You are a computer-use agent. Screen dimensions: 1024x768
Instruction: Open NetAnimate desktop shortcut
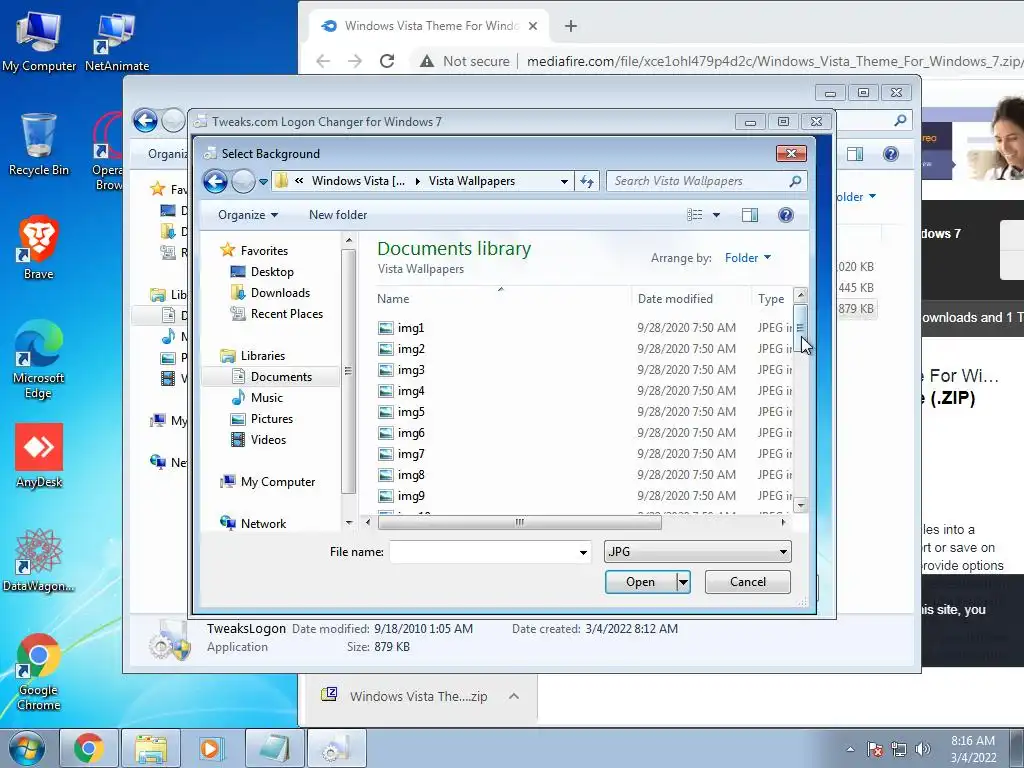(117, 40)
